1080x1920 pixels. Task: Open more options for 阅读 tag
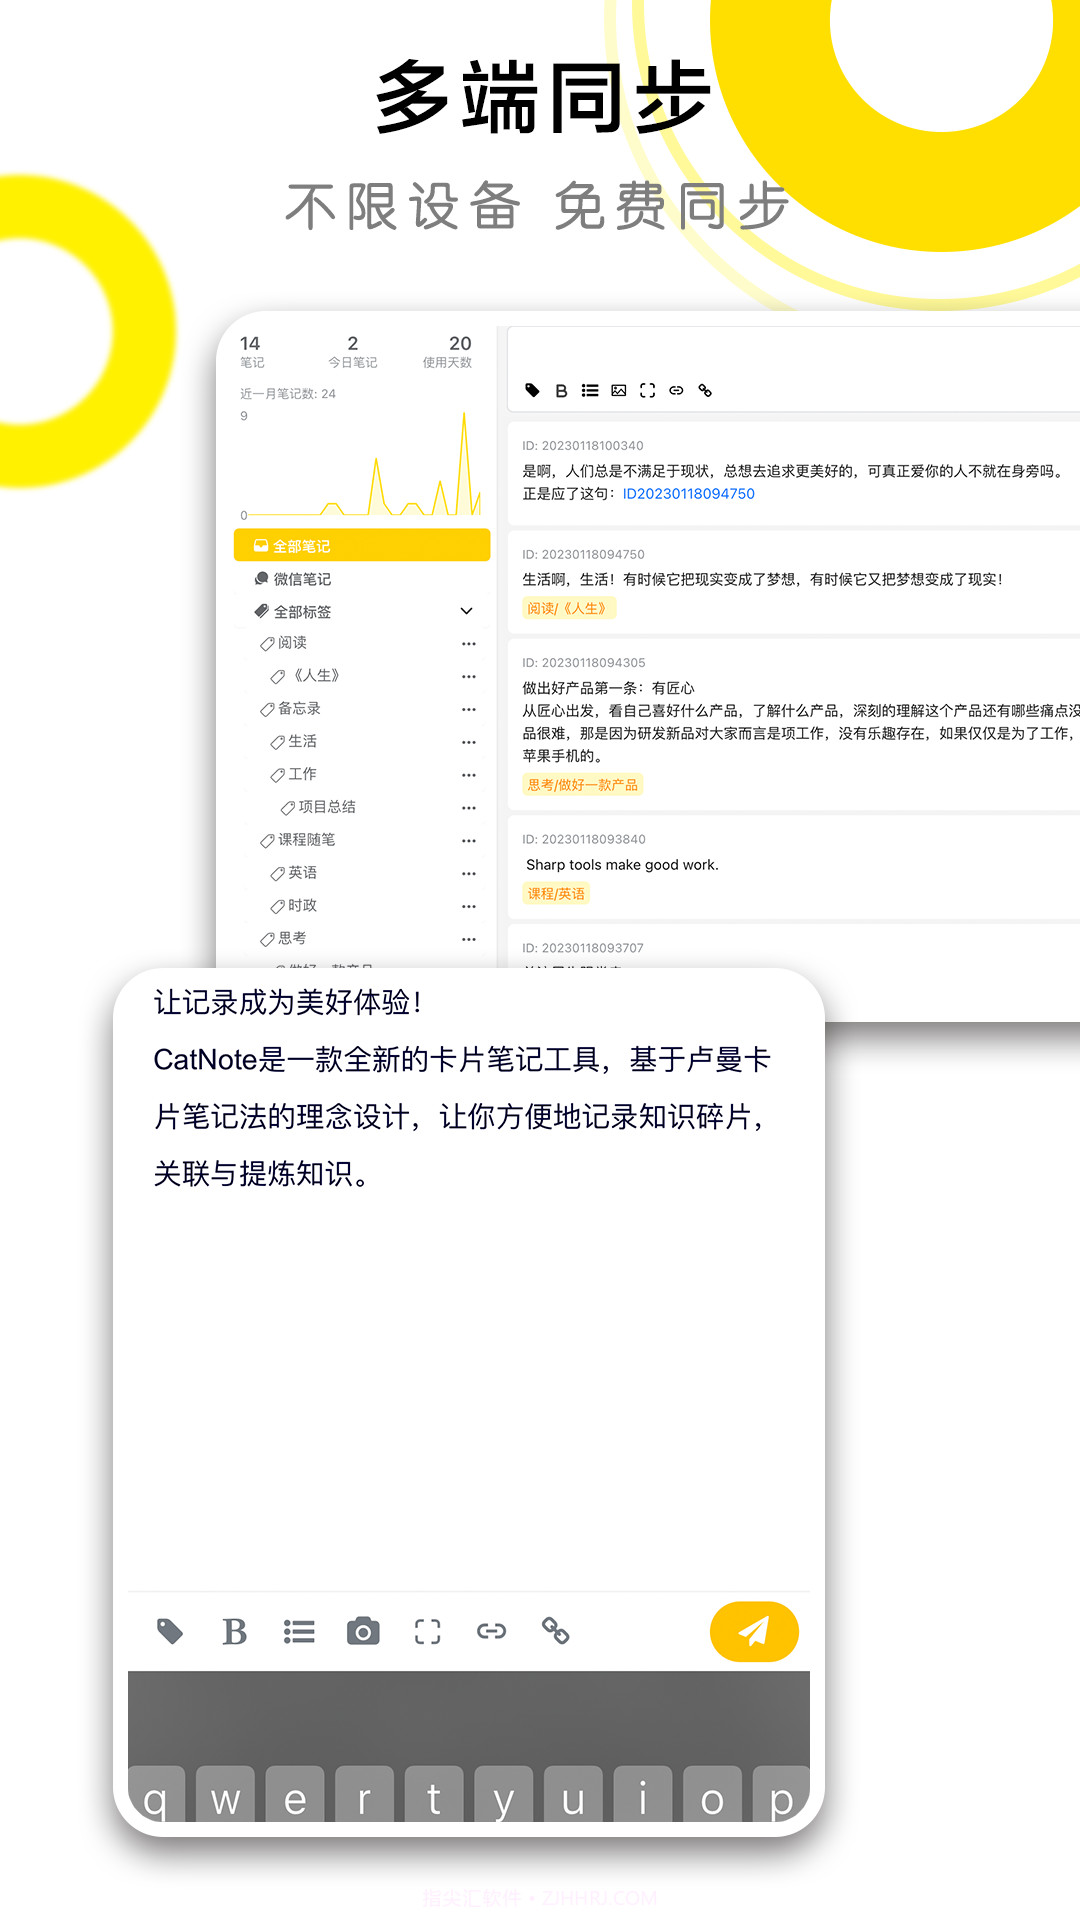tap(469, 644)
